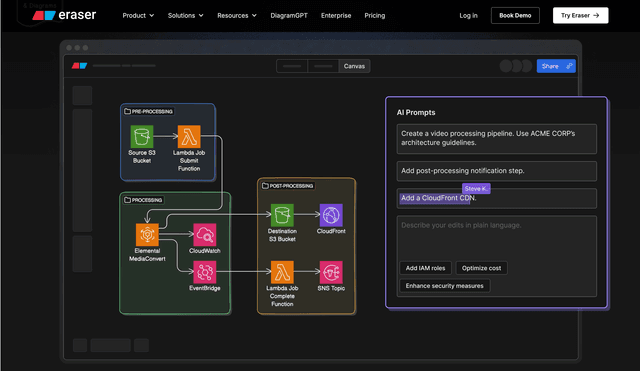640x371 pixels.
Task: Select the Lambda Job Submit Function icon
Action: (189, 136)
